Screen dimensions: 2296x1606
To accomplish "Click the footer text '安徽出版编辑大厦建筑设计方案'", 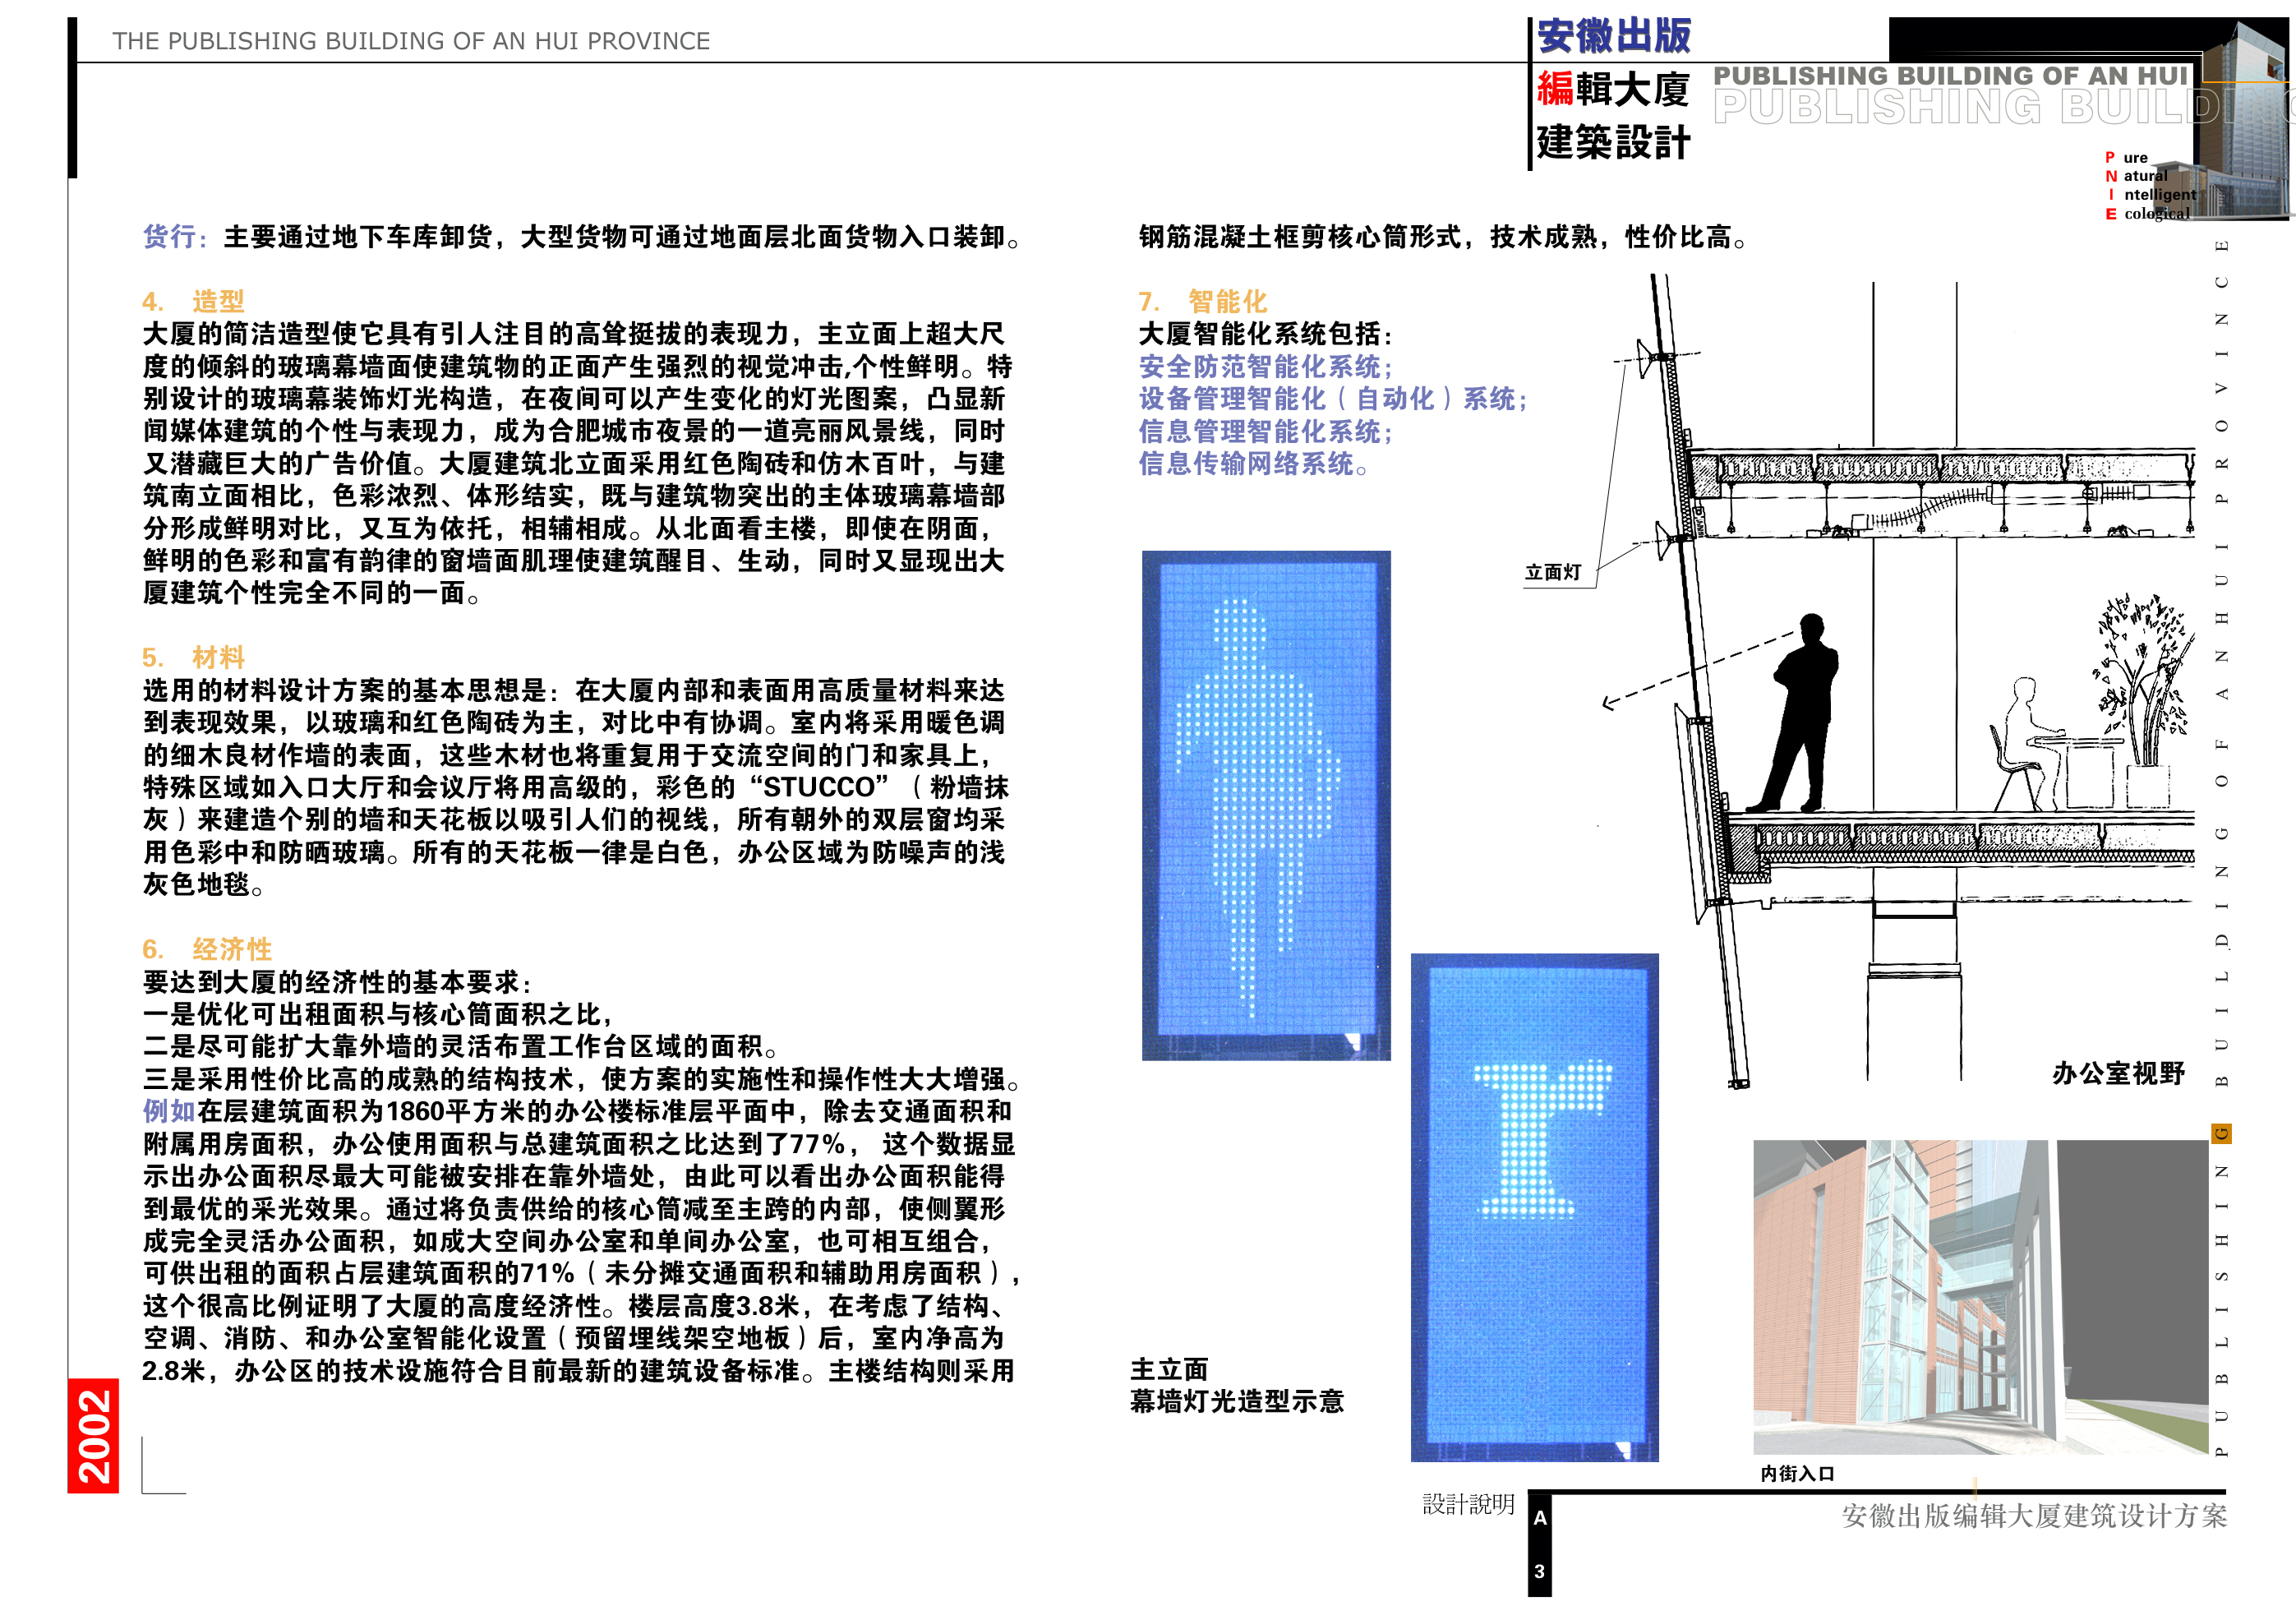I will click(2034, 1517).
